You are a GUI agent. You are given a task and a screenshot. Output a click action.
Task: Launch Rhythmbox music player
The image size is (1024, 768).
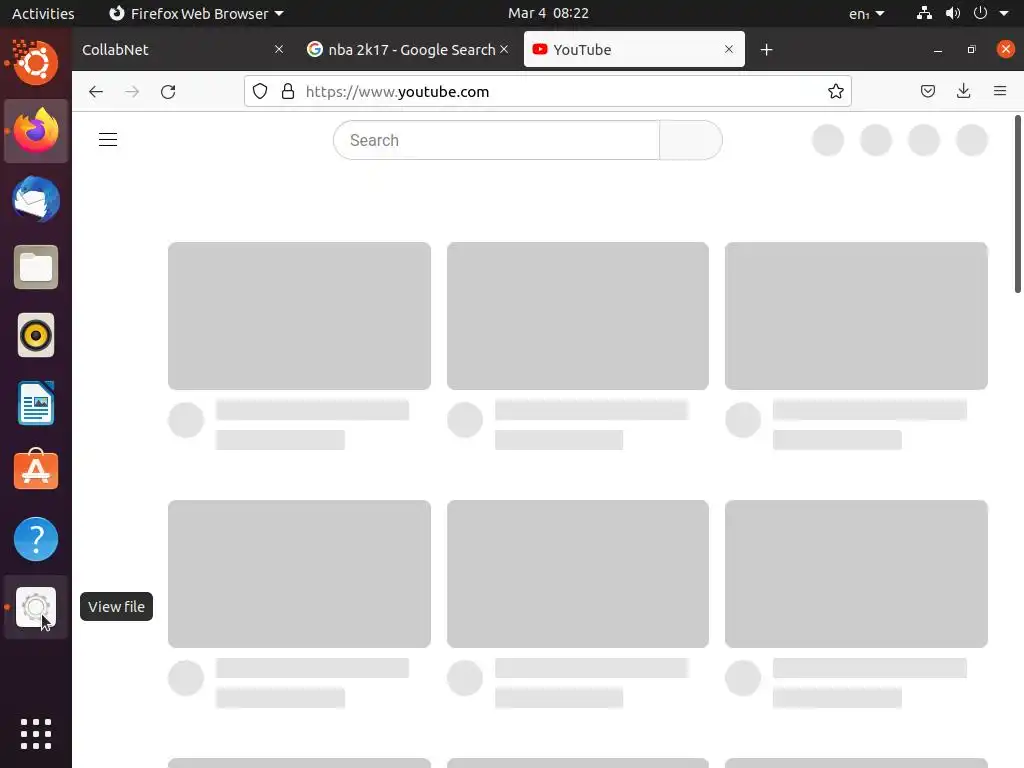[x=36, y=335]
